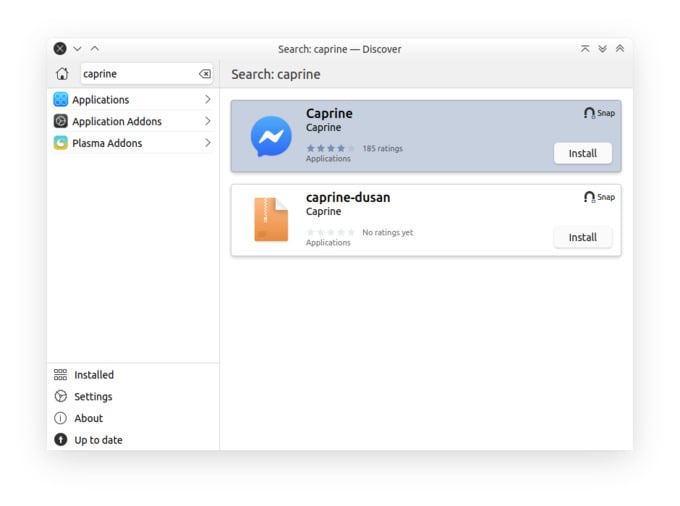This screenshot has height=506, width=680.
Task: Click the keep-above title bar icon
Action: (585, 49)
